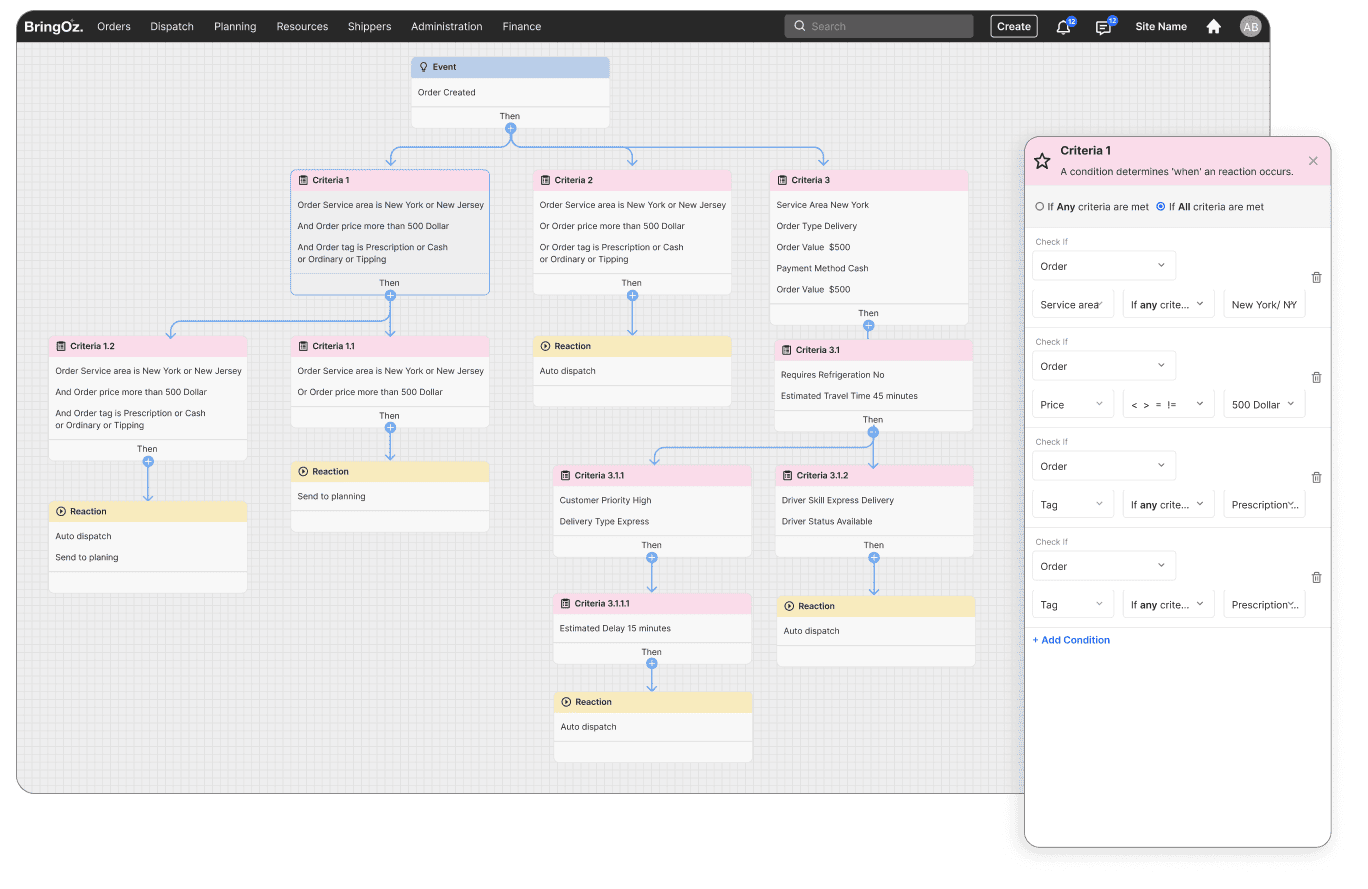
Task: Open the Planning menu
Action: (235, 27)
